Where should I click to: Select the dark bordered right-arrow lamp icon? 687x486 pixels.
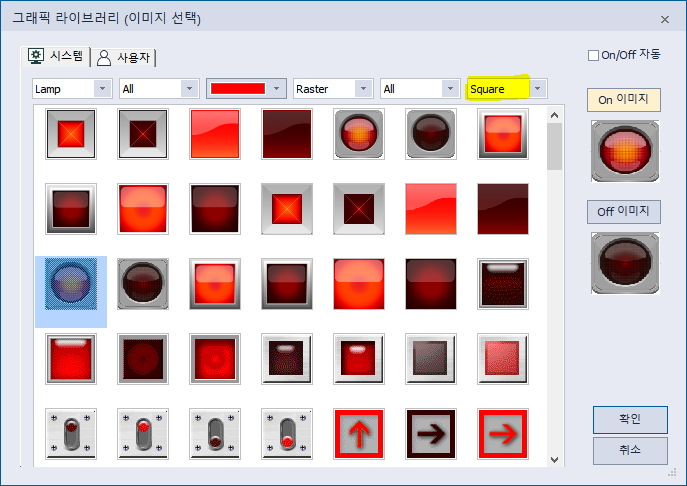431,434
